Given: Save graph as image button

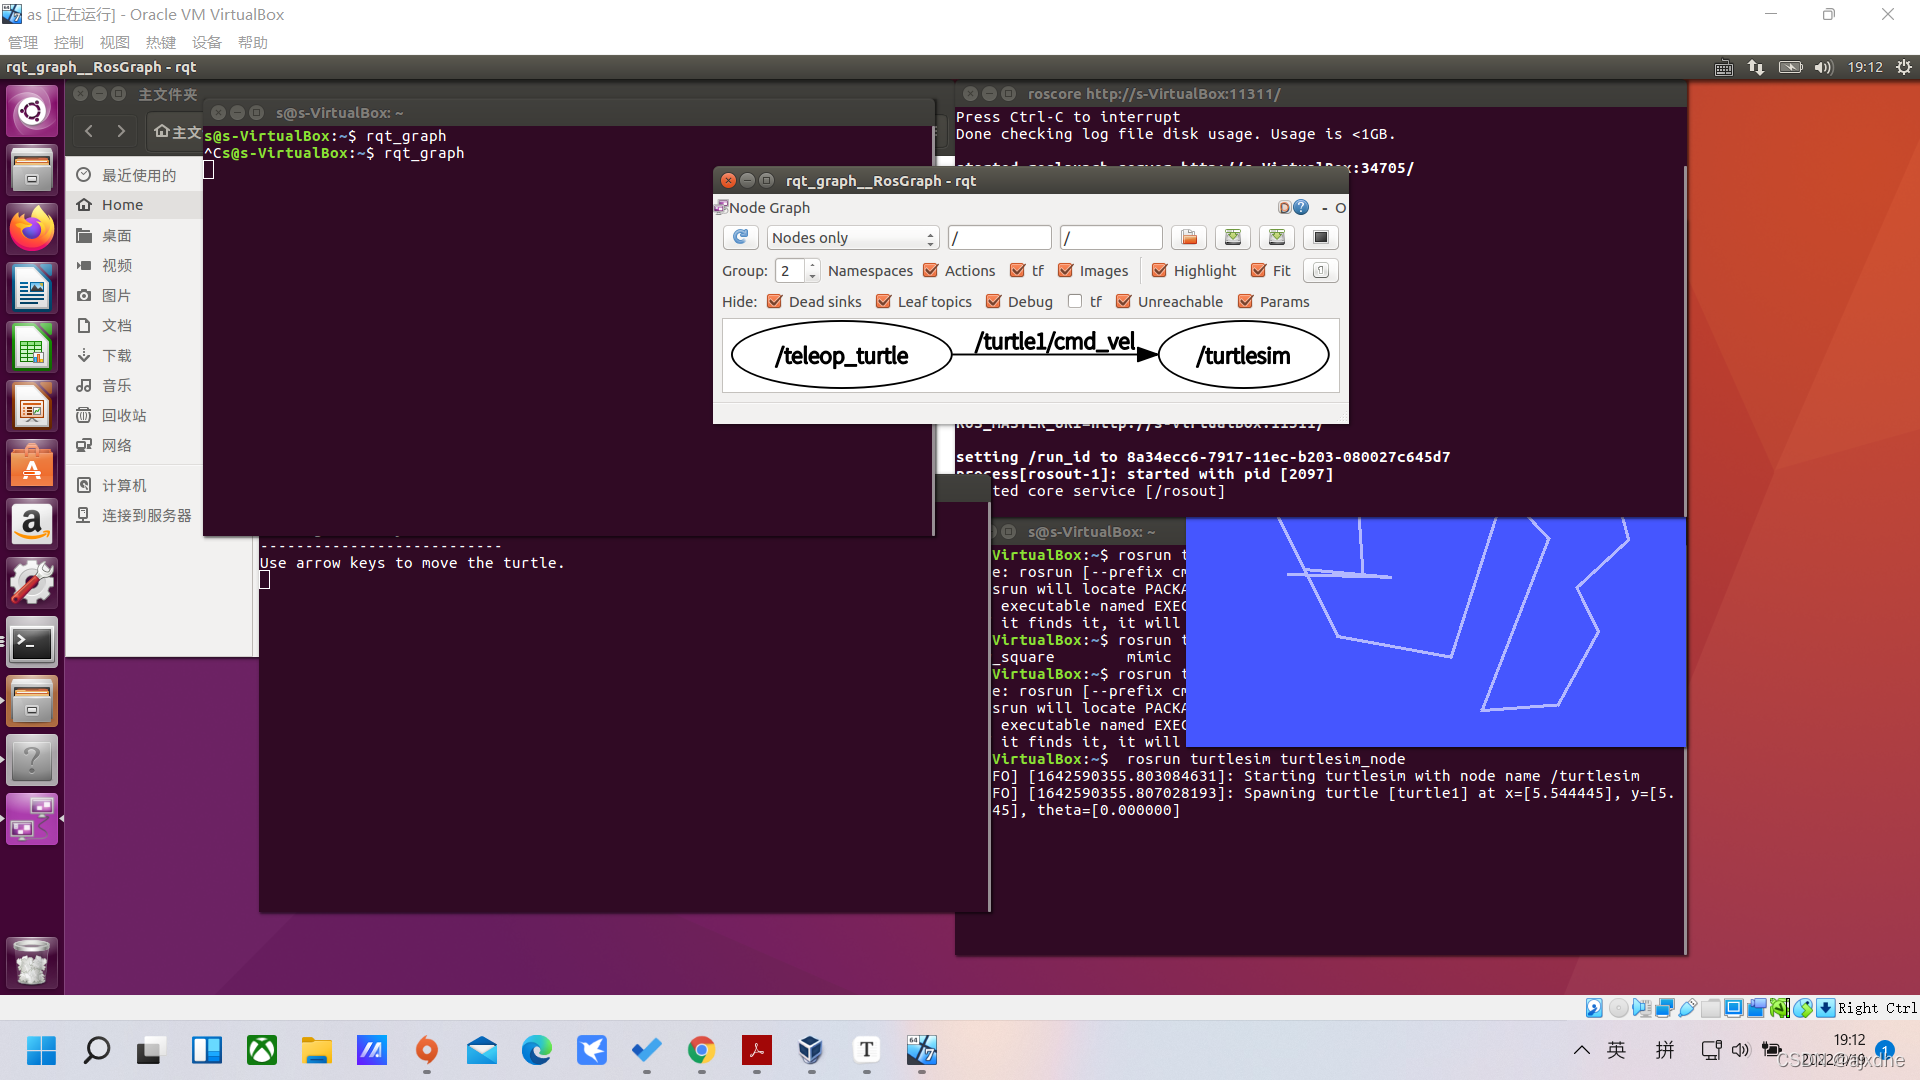Looking at the screenshot, I should pos(1321,237).
